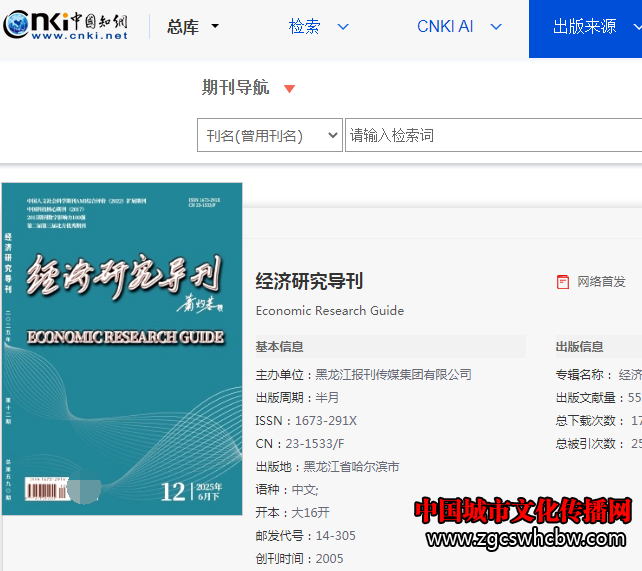
Task: Click the caret arrow next to 总库
Action: click(215, 27)
